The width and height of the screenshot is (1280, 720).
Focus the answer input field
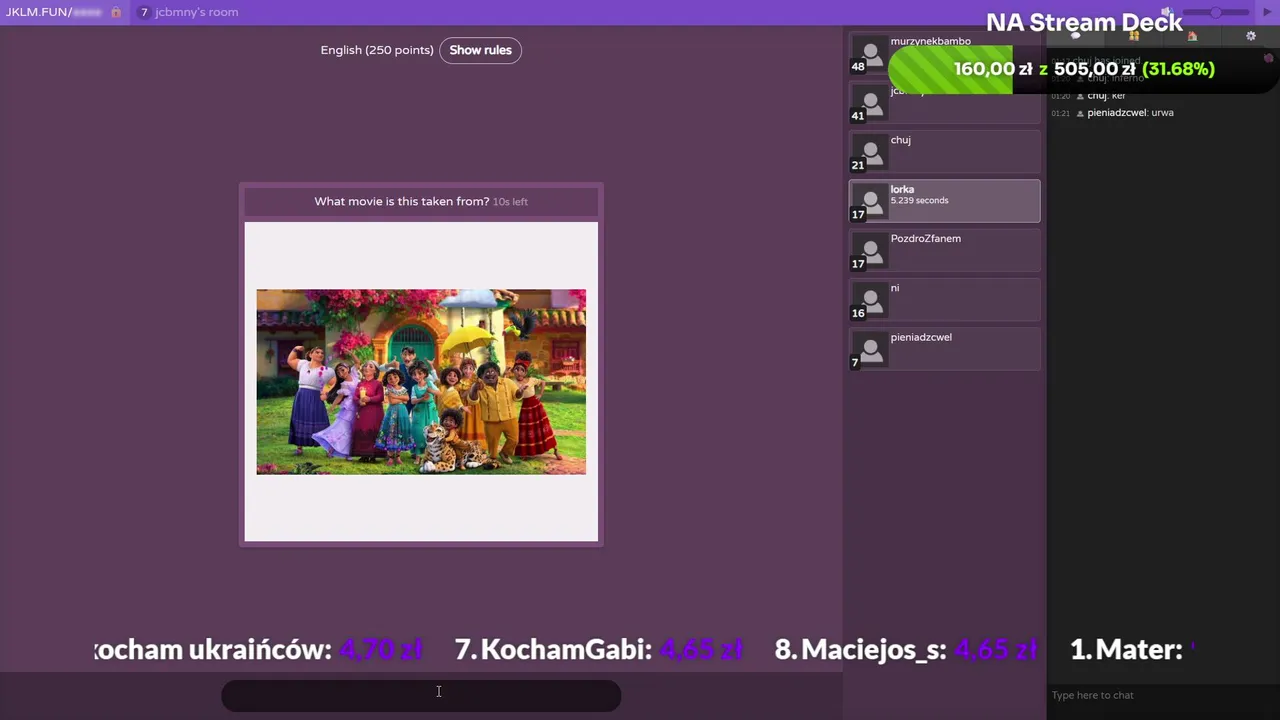click(421, 696)
